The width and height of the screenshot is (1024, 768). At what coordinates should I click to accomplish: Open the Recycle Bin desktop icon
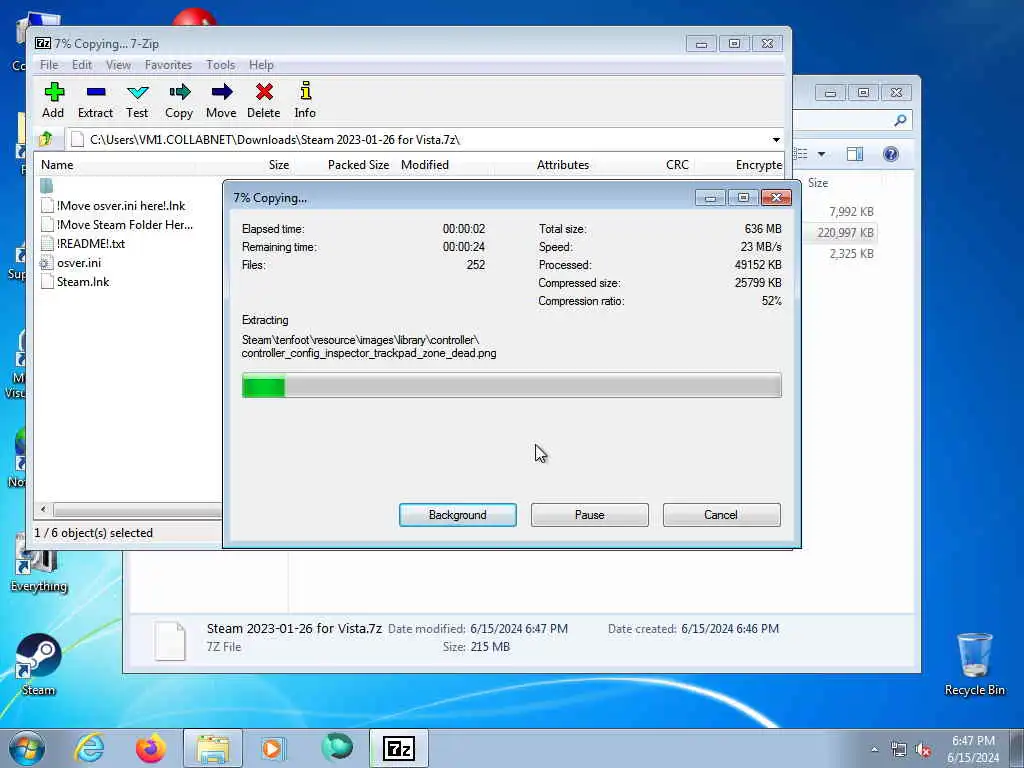[974, 664]
